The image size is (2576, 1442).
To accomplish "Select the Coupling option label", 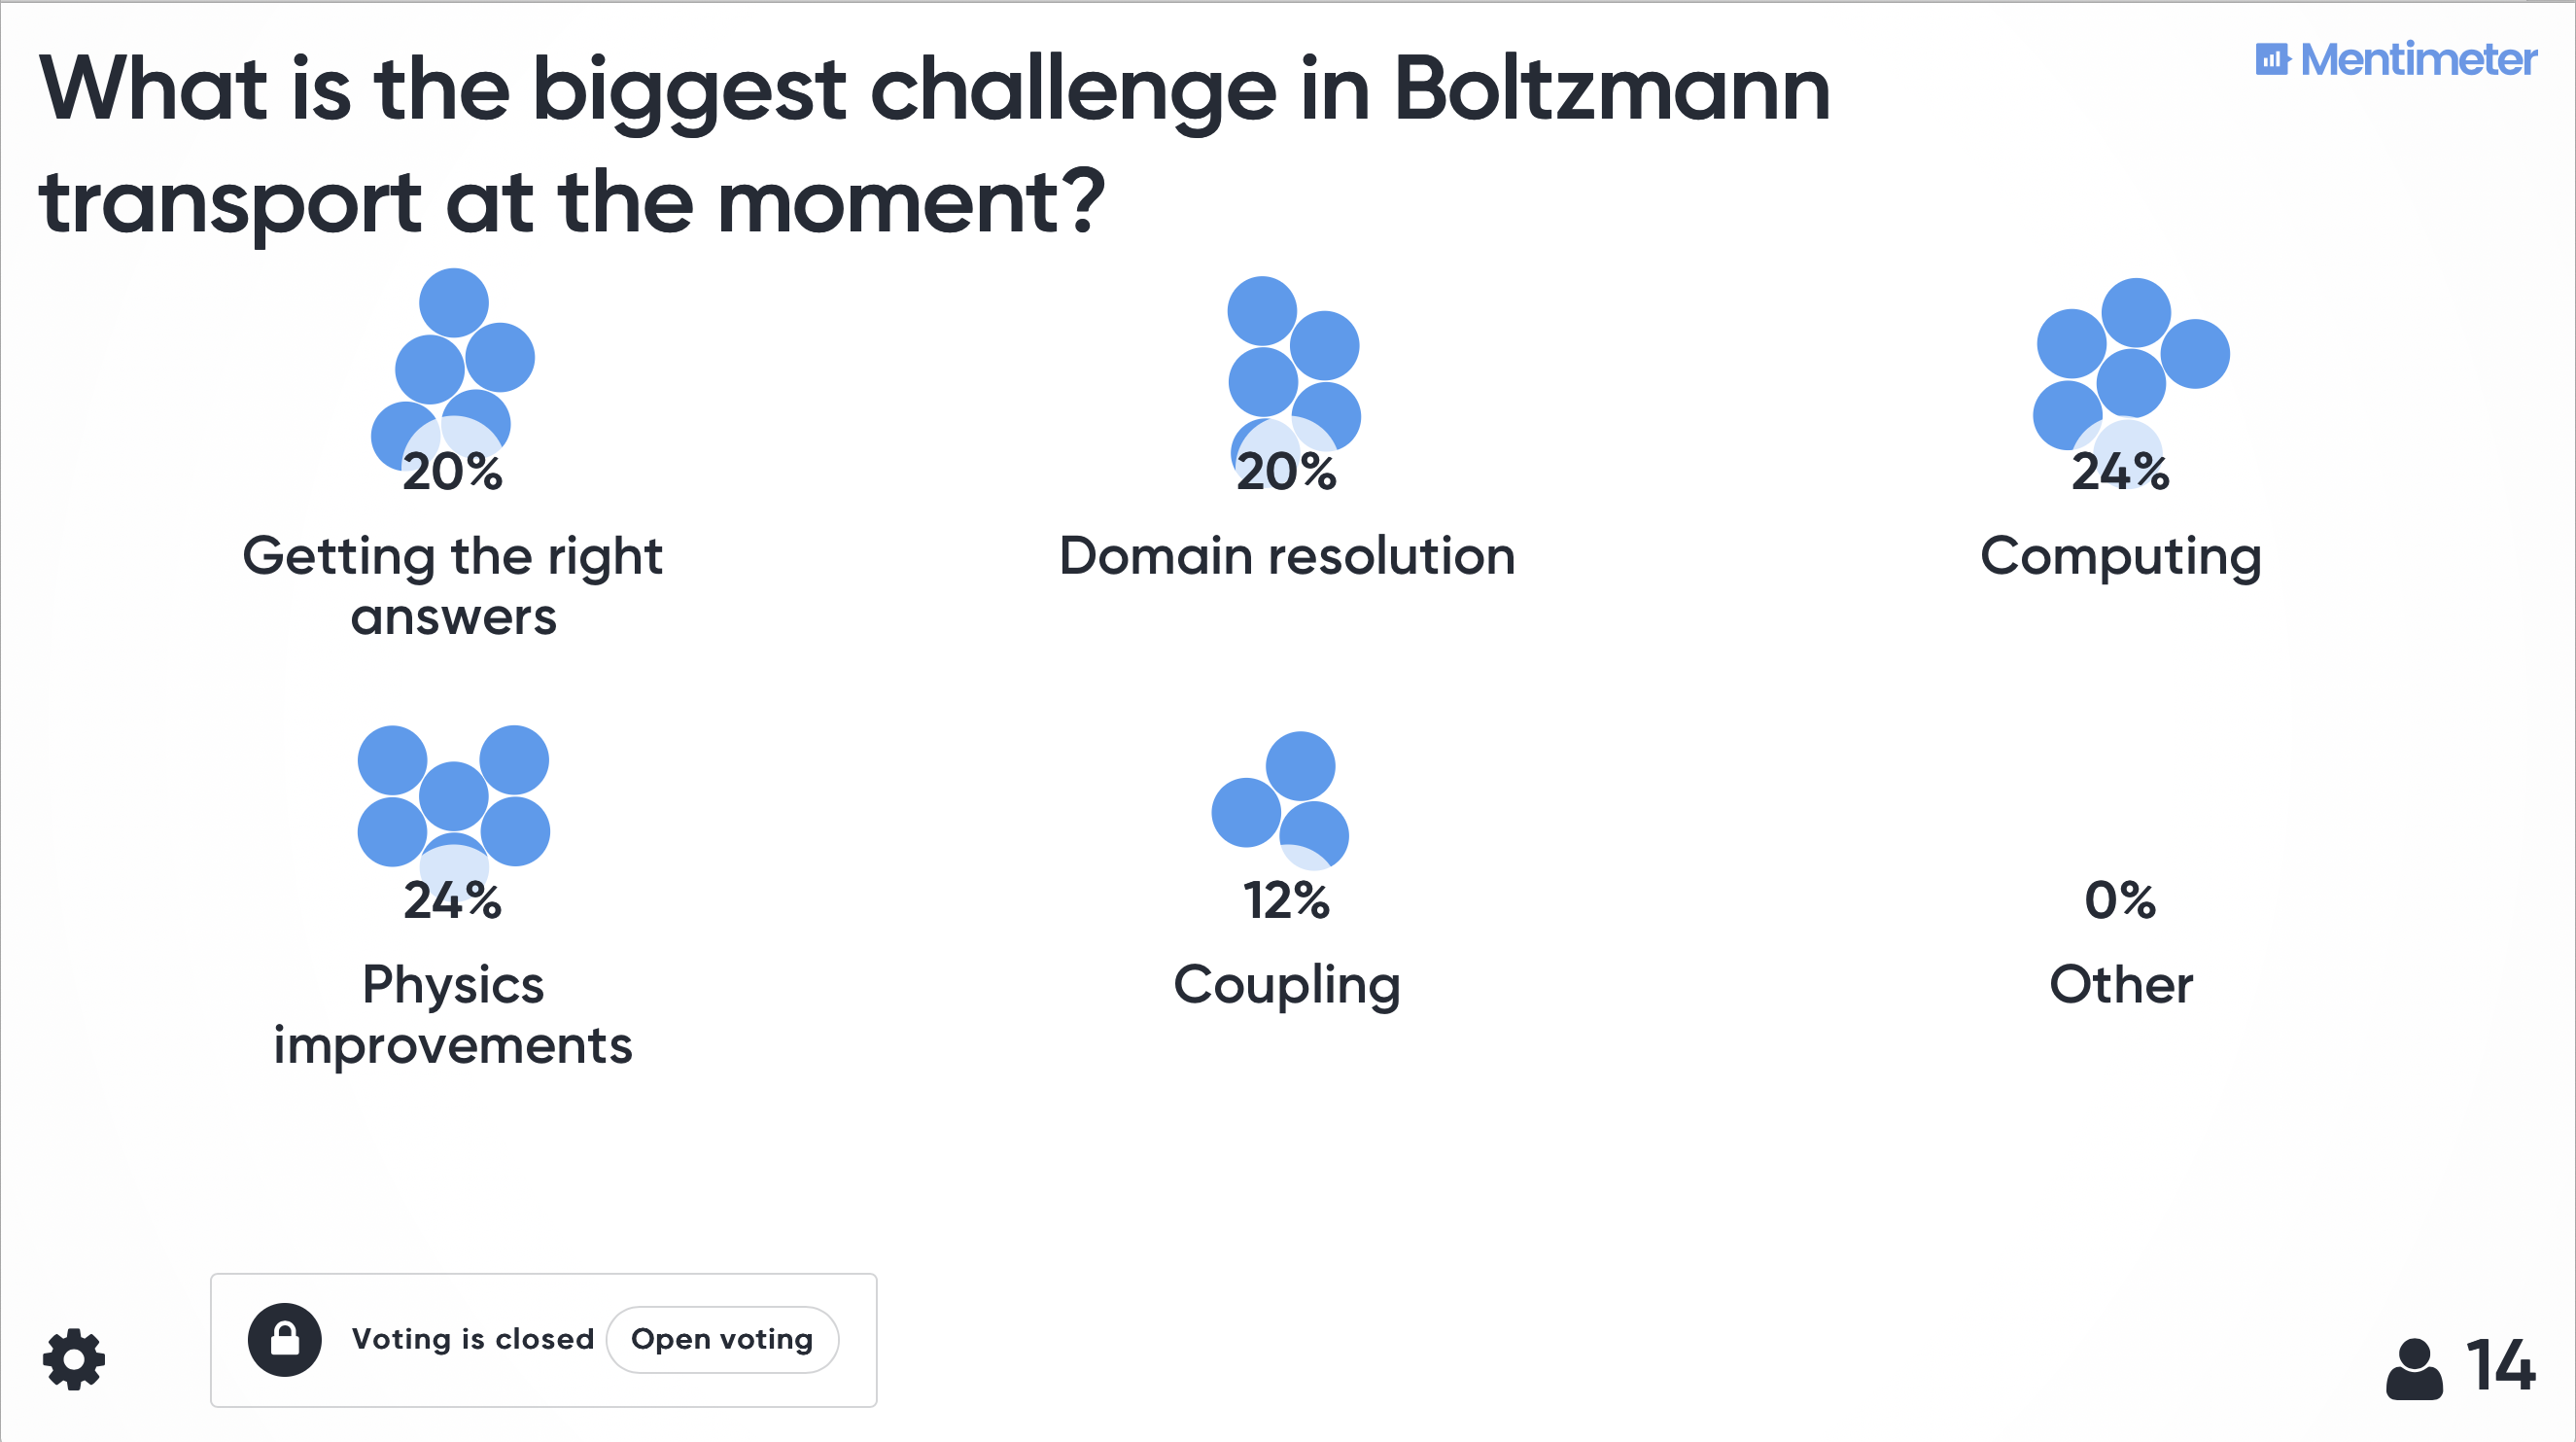I will (x=1287, y=986).
